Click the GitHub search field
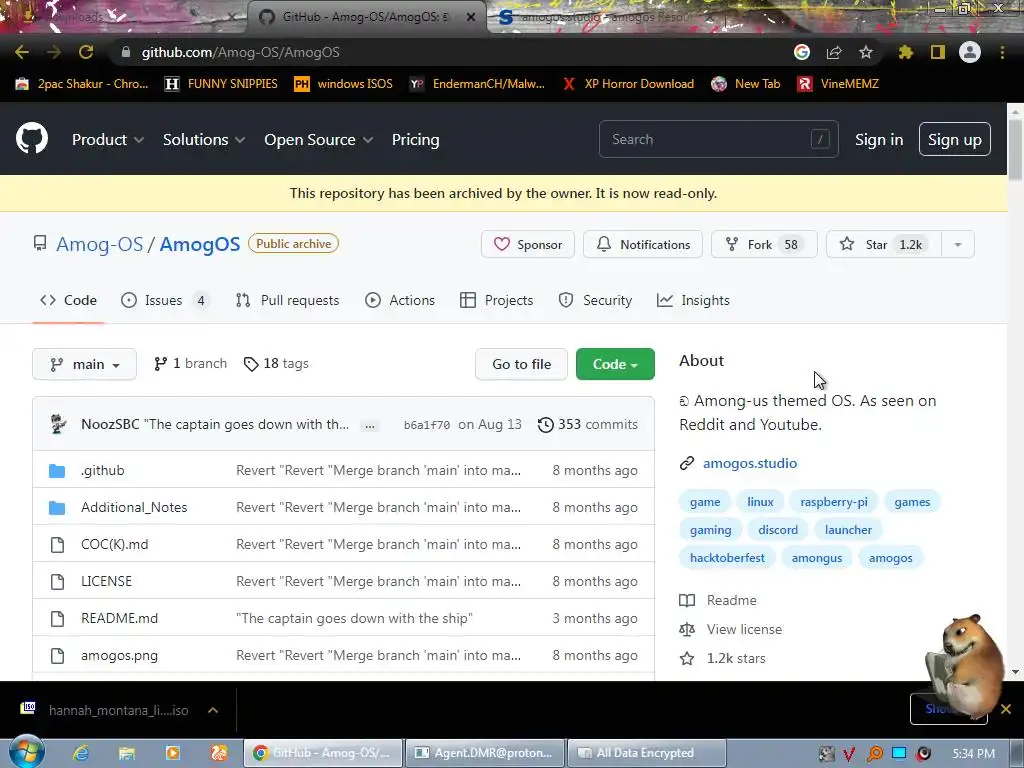This screenshot has height=768, width=1024. tap(718, 139)
